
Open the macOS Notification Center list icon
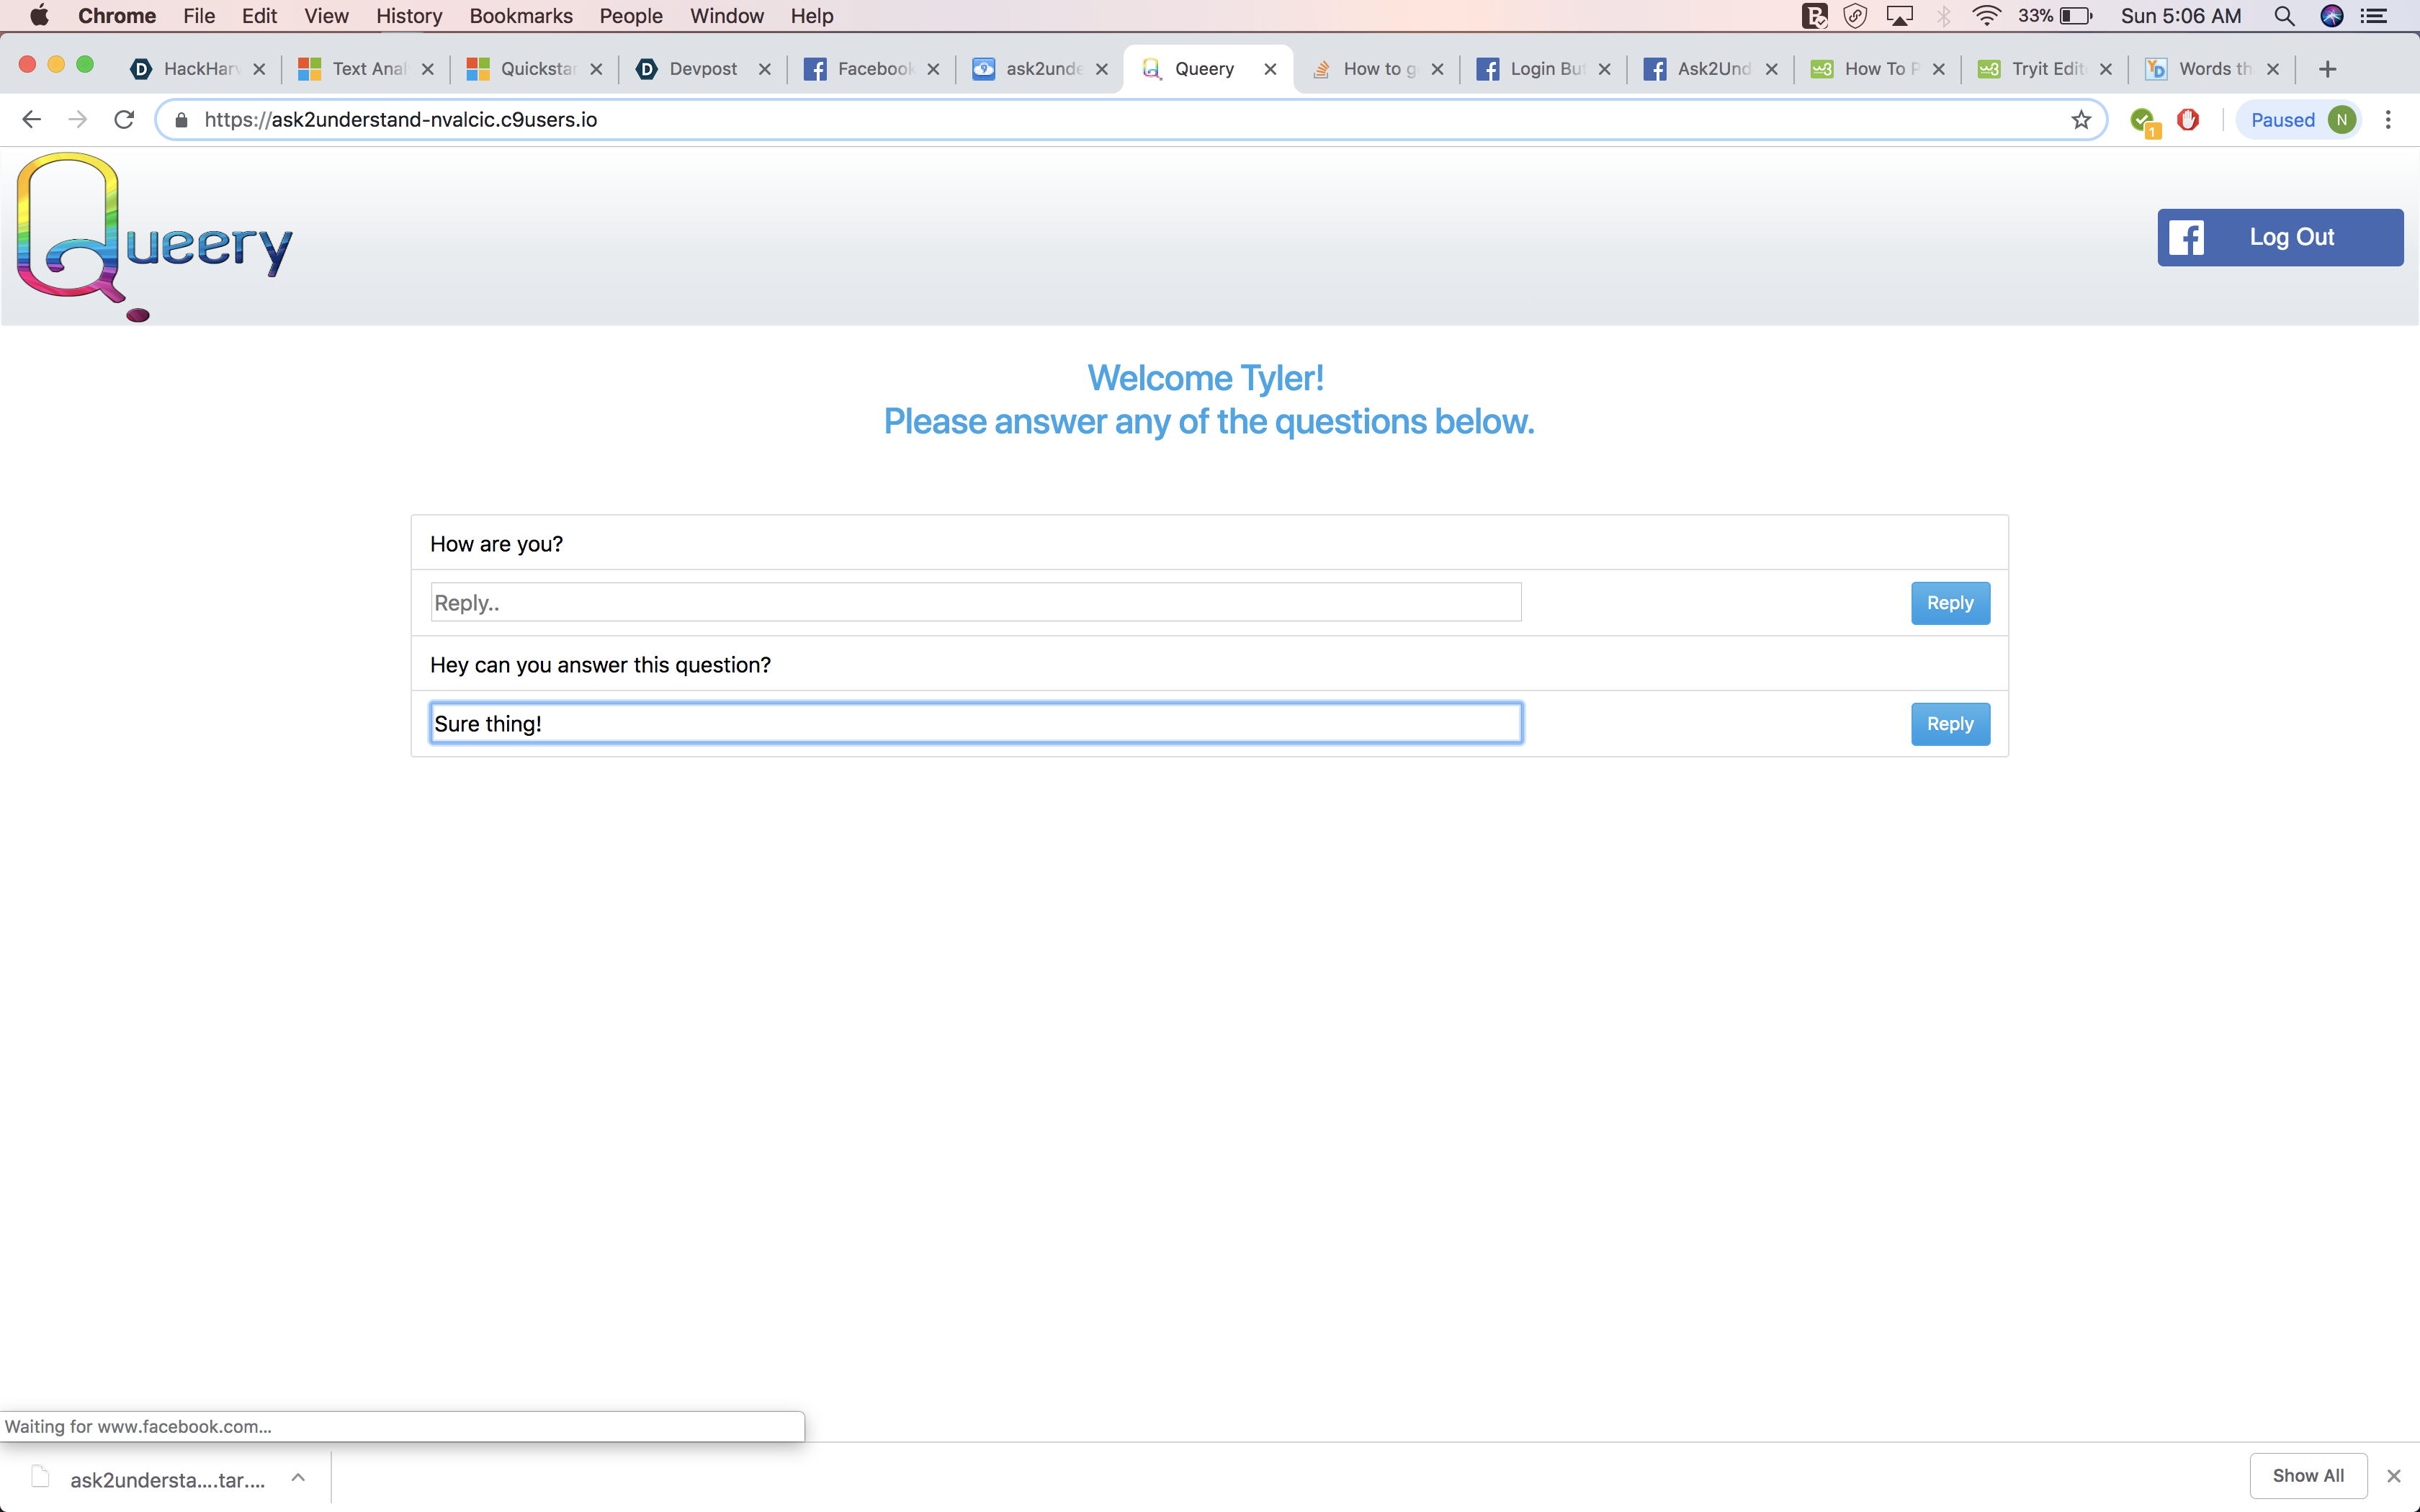pyautogui.click(x=2375, y=16)
